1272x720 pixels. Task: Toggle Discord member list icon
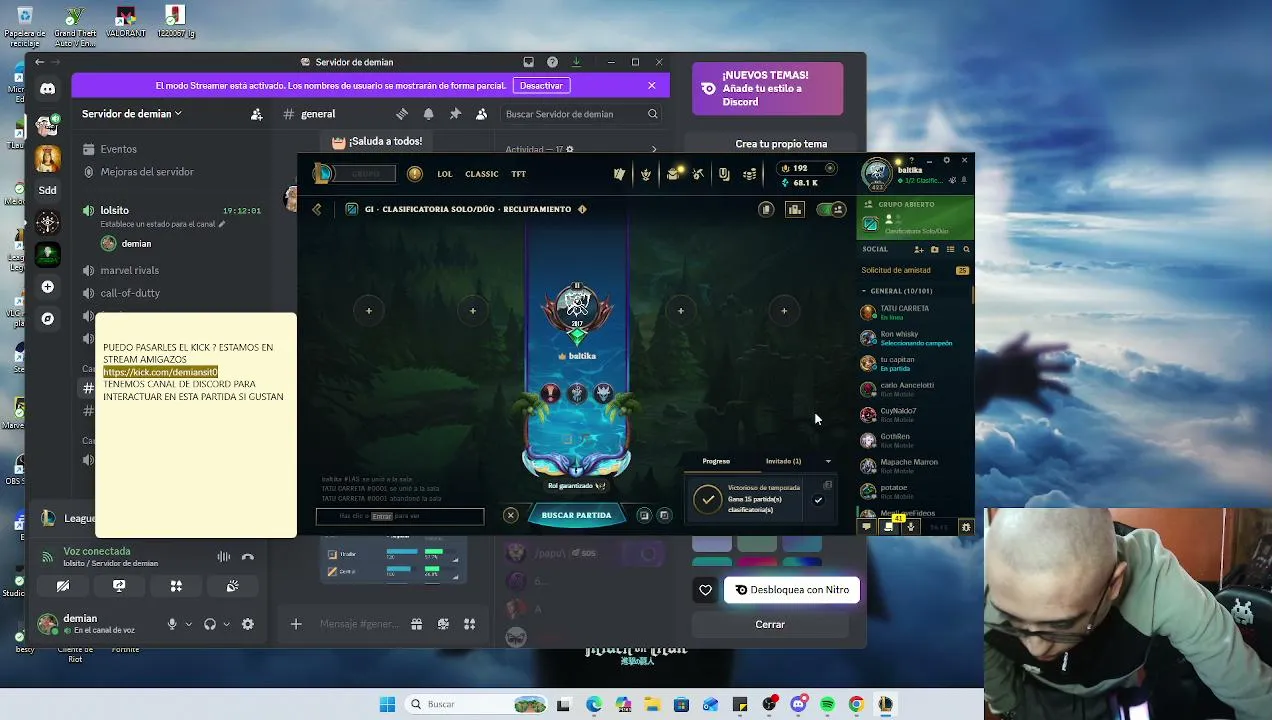[481, 114]
